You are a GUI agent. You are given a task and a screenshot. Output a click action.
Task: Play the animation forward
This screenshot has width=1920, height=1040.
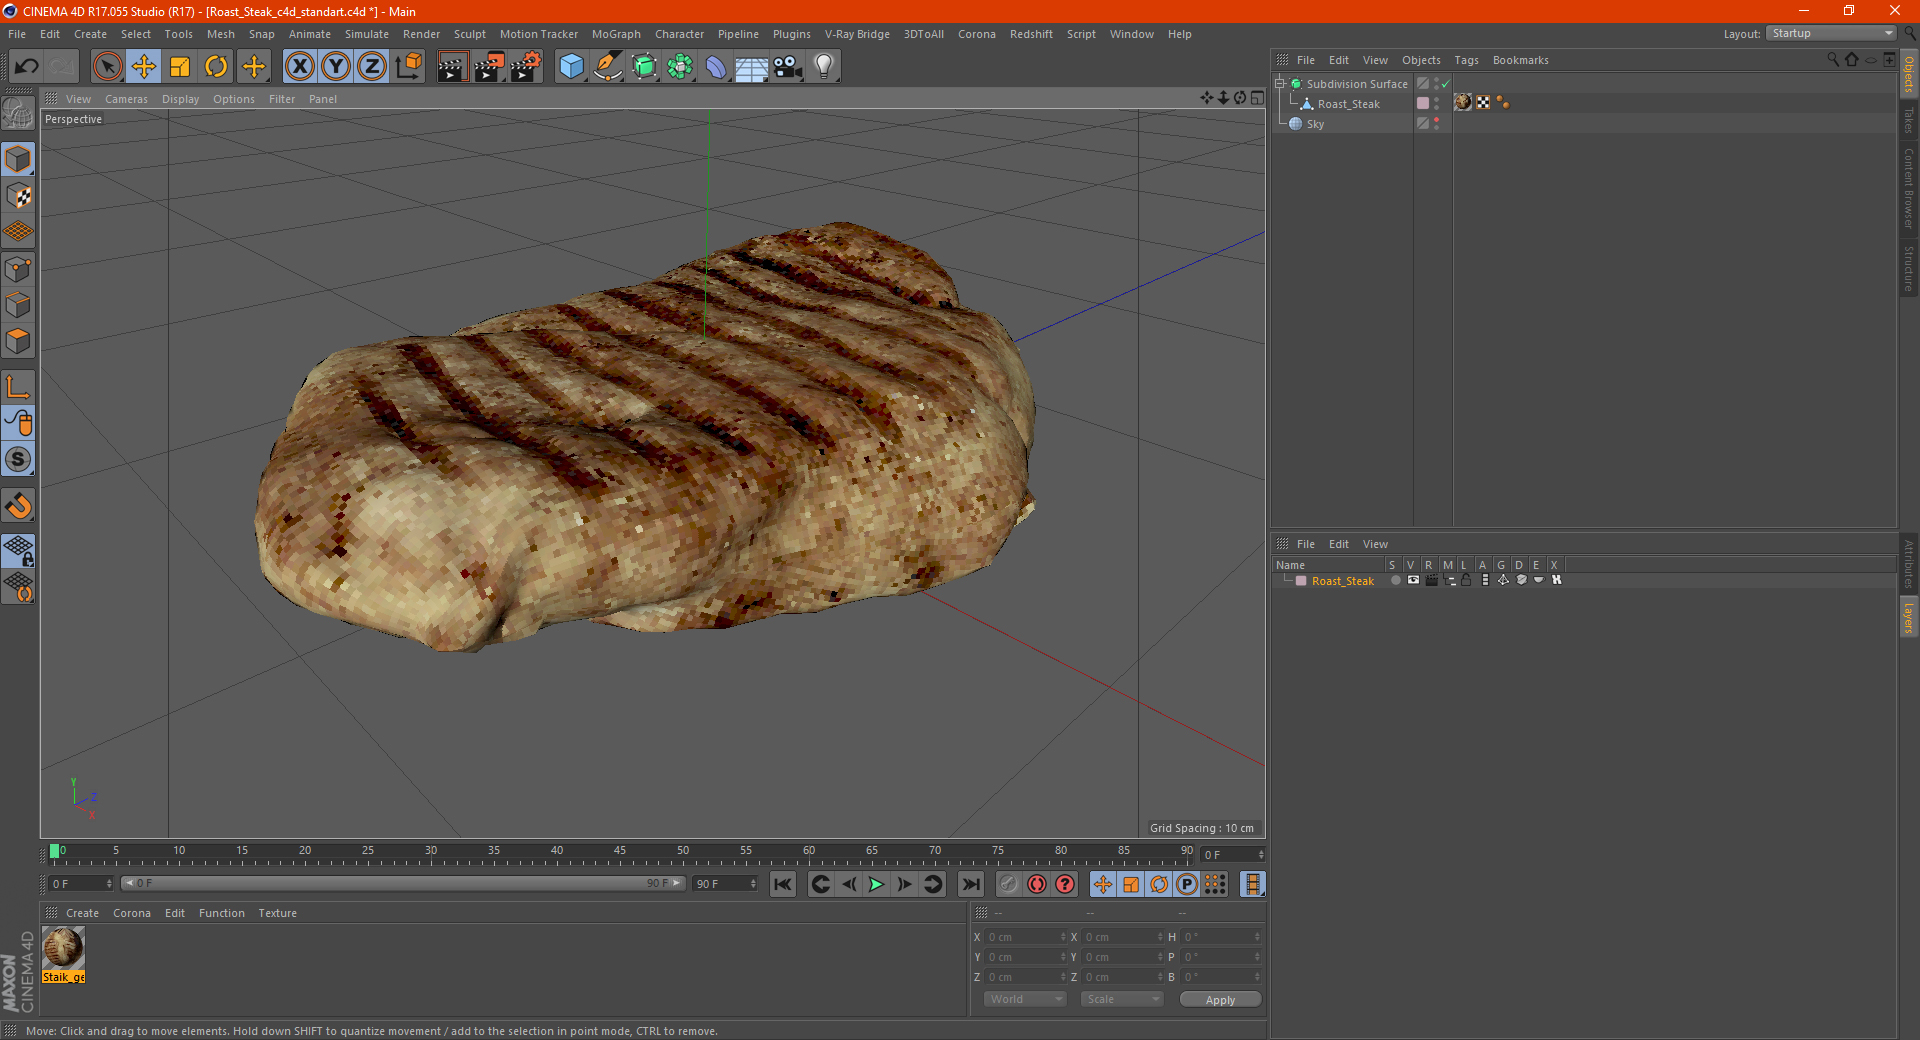pyautogui.click(x=876, y=884)
